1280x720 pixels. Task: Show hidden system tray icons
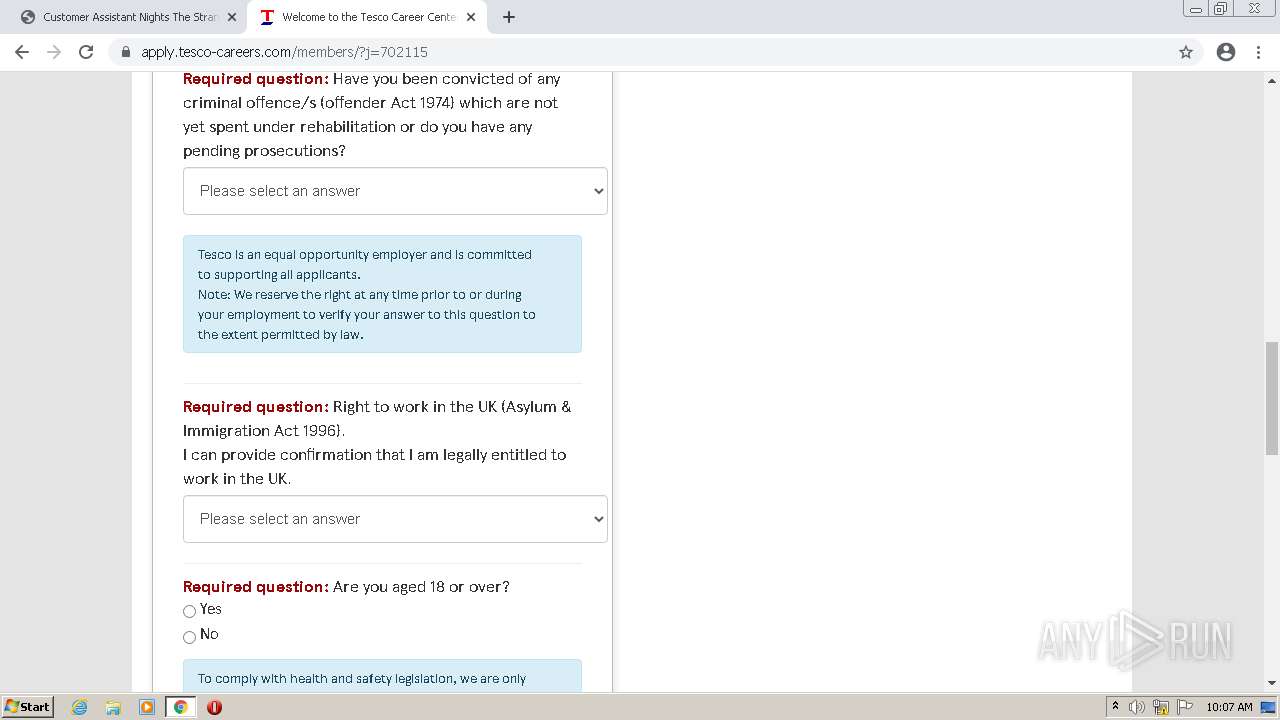pos(1115,707)
